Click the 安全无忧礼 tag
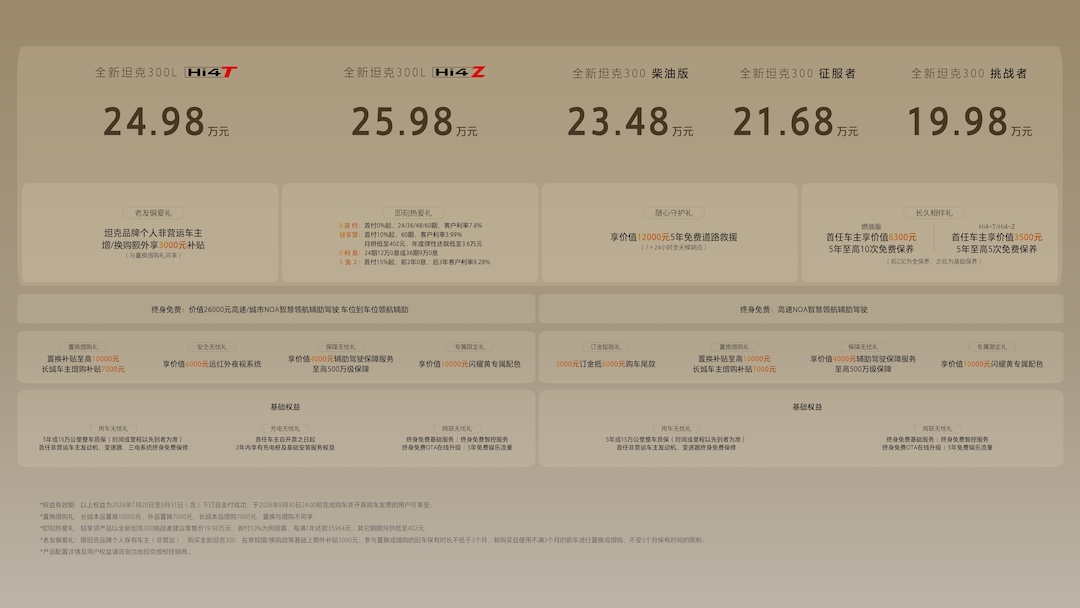Screen dimensions: 1080x608 point(211,347)
